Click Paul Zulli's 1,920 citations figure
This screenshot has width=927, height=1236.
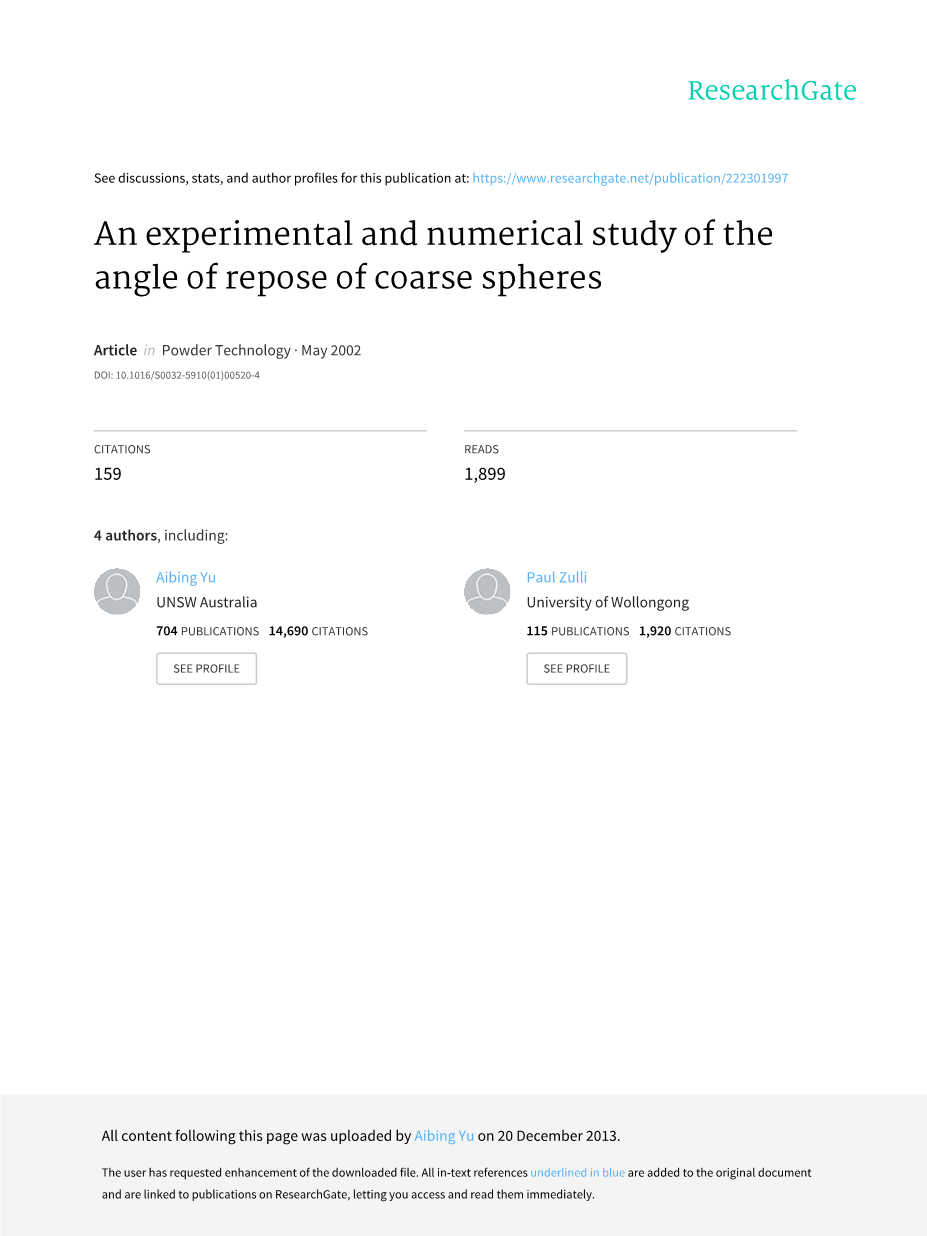tap(655, 631)
